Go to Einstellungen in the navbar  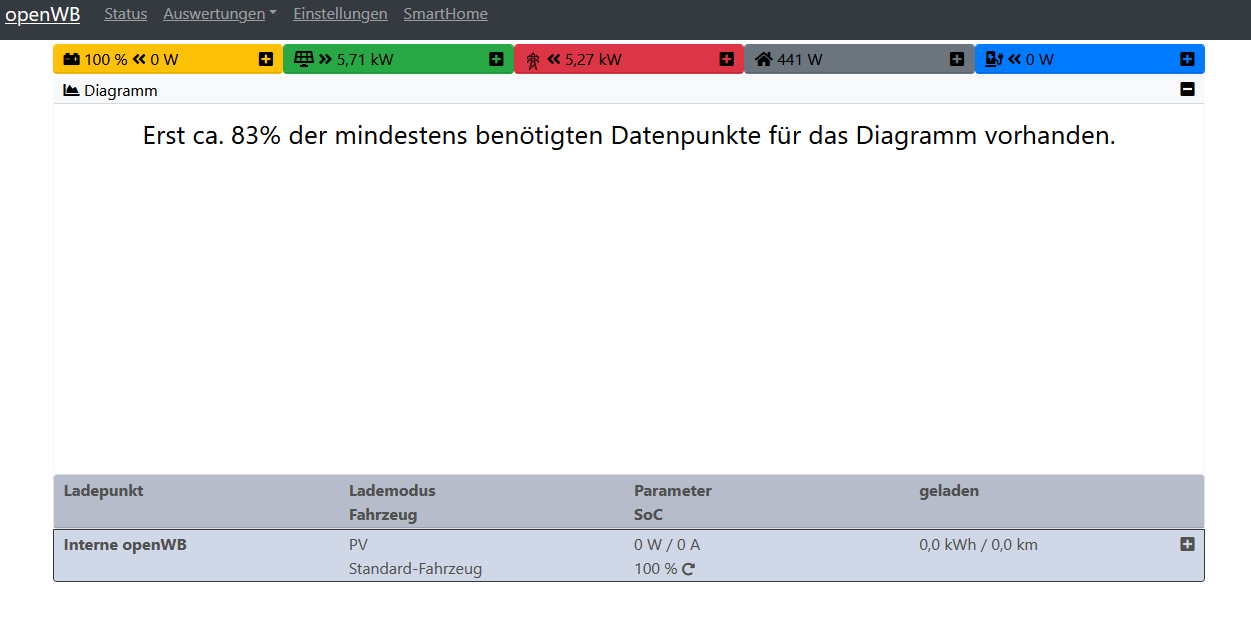340,14
